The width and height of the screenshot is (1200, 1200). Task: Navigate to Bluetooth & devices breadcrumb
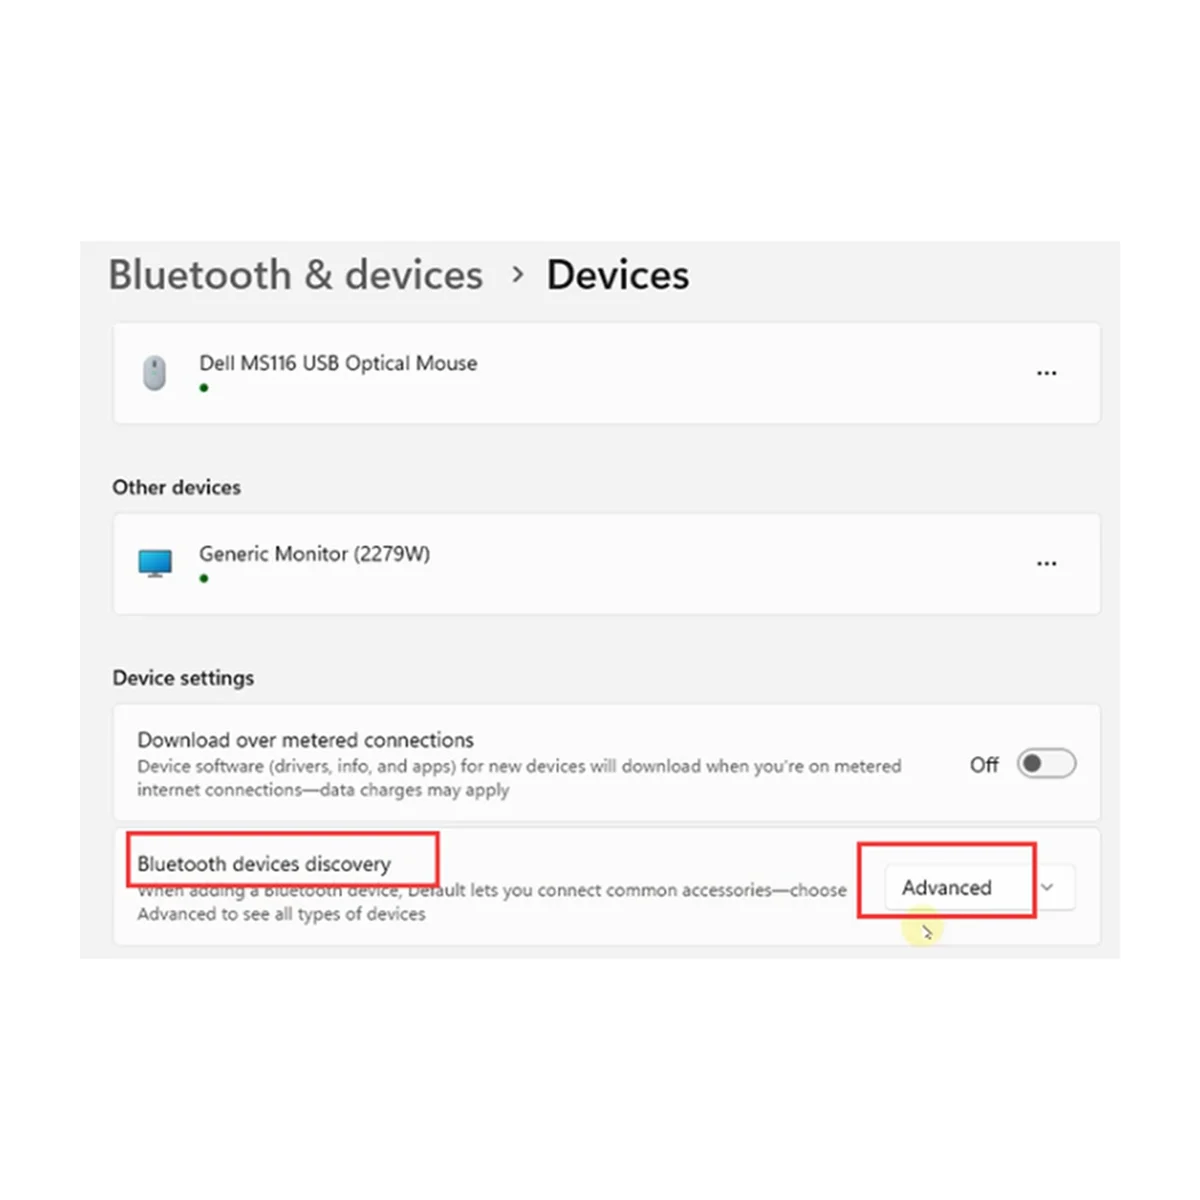click(294, 274)
